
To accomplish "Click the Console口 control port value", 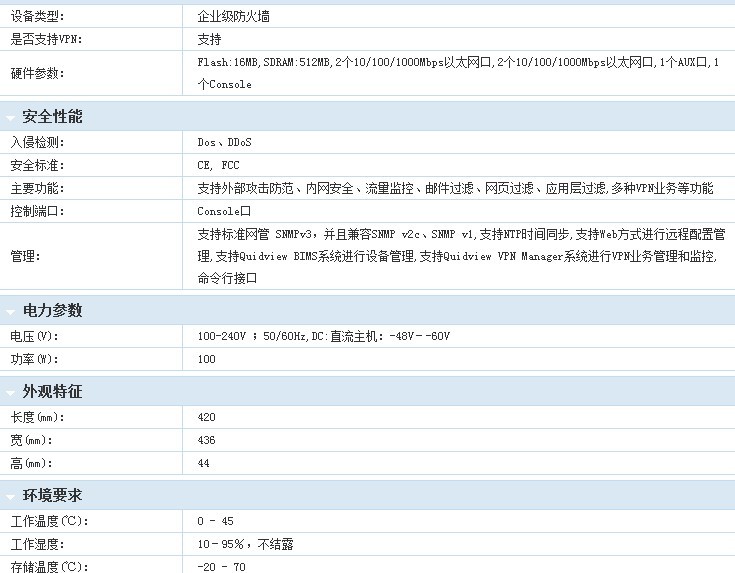I will click(x=223, y=211).
